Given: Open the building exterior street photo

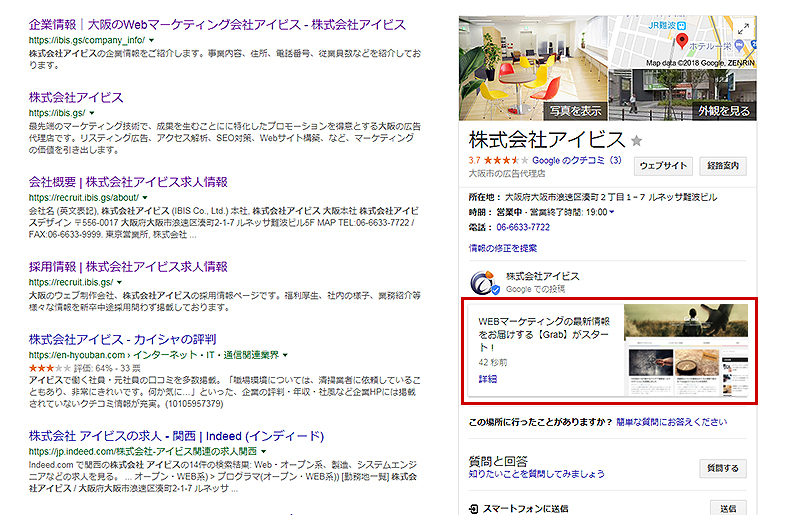Looking at the screenshot, I should pyautogui.click(x=683, y=95).
